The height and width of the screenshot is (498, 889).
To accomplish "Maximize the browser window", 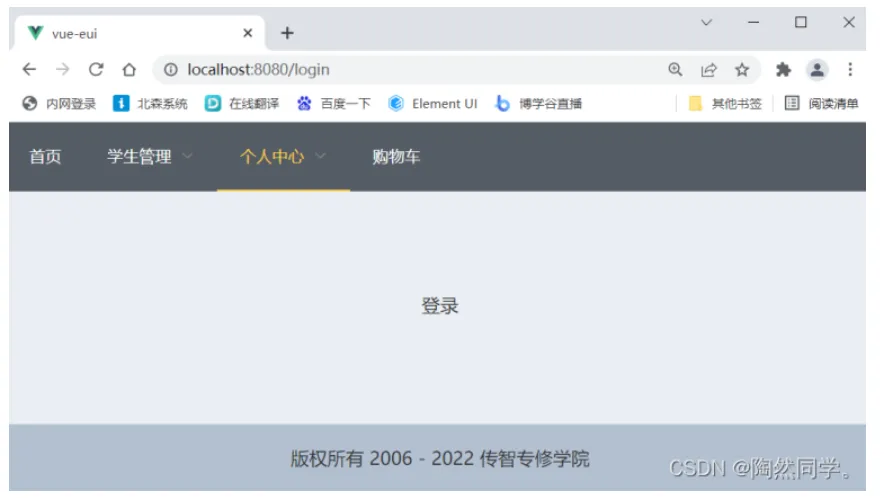I will click(x=801, y=23).
